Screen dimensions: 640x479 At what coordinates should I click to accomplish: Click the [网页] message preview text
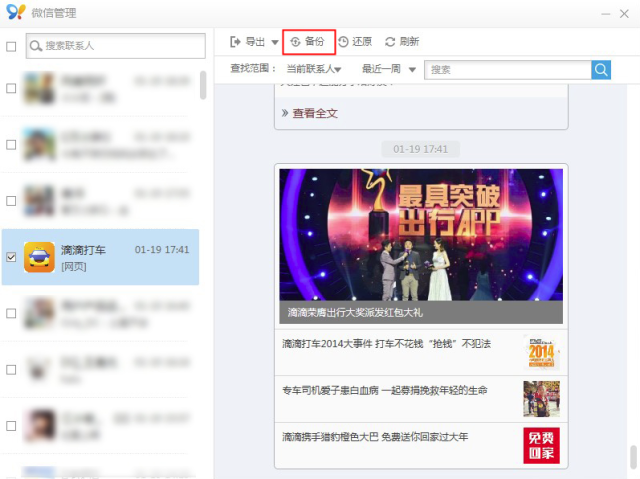point(73,267)
